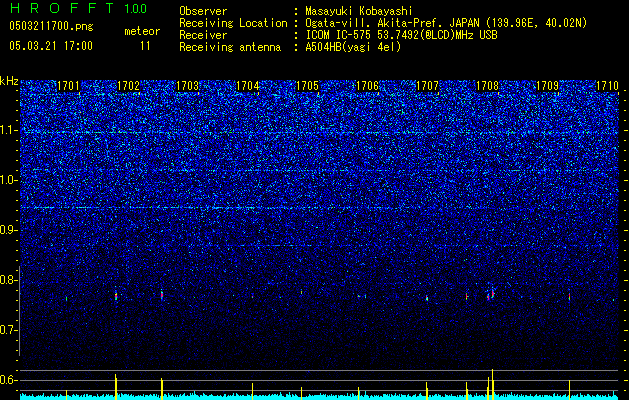Click the 1.0 kHz frequency label
The height and width of the screenshot is (400, 629).
click(x=8, y=180)
